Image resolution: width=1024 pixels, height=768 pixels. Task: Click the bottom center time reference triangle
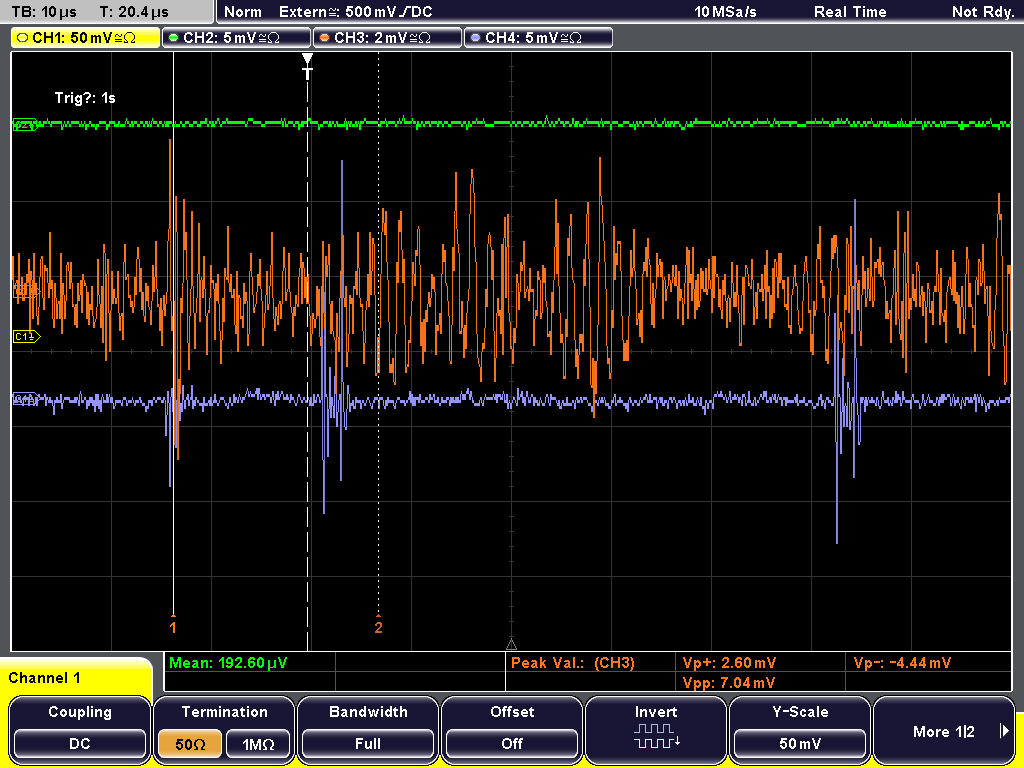click(x=511, y=645)
